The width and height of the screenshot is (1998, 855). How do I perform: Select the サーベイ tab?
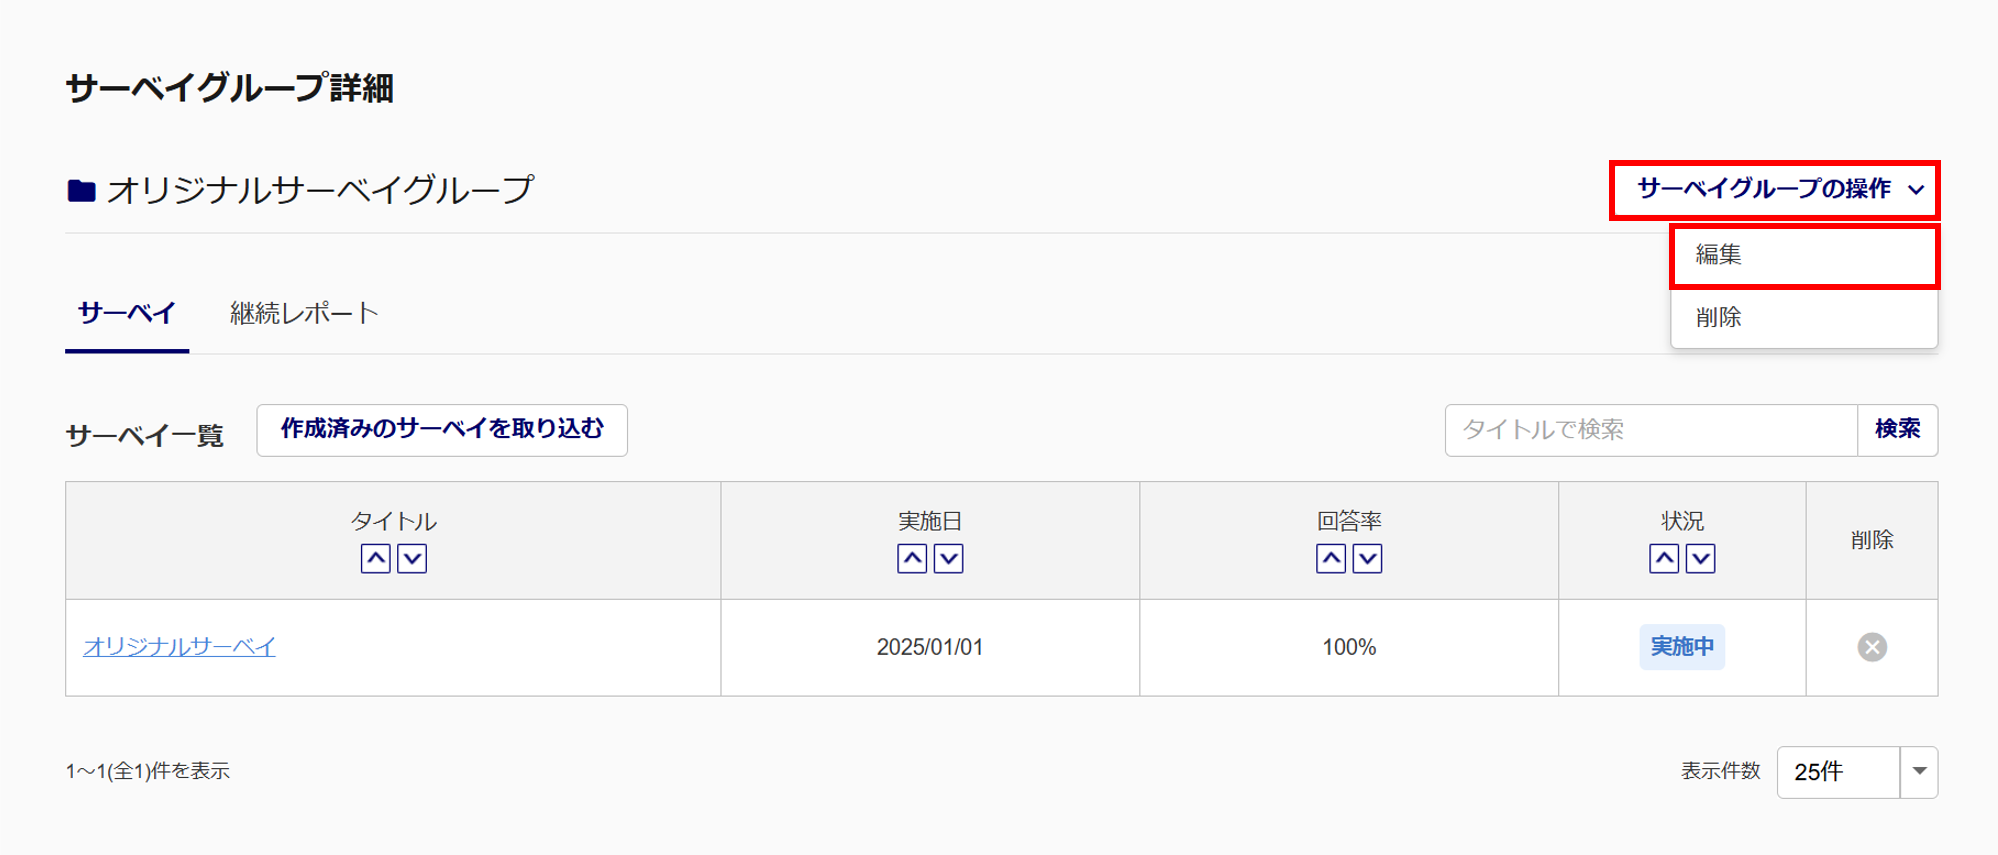127,313
